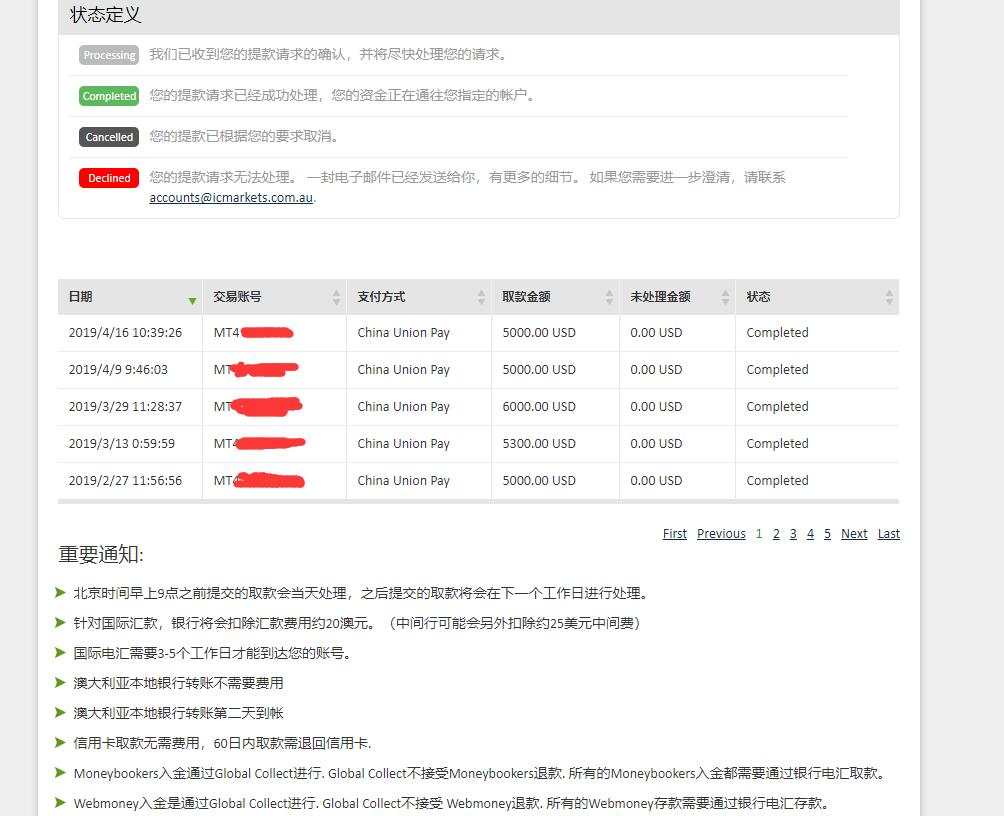This screenshot has width=1004, height=816.
Task: Sort by 交易账号 column arrows
Action: coord(336,297)
